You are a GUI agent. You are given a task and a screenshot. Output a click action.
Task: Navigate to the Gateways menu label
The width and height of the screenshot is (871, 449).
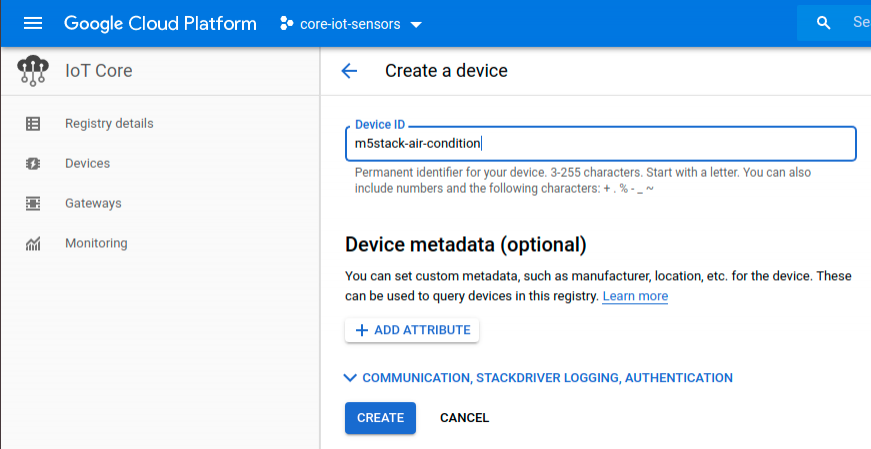point(93,204)
